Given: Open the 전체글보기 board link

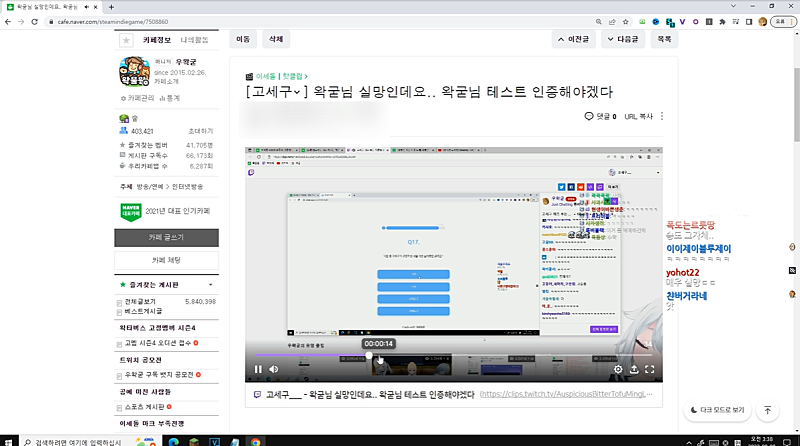Looking at the screenshot, I should click(140, 301).
